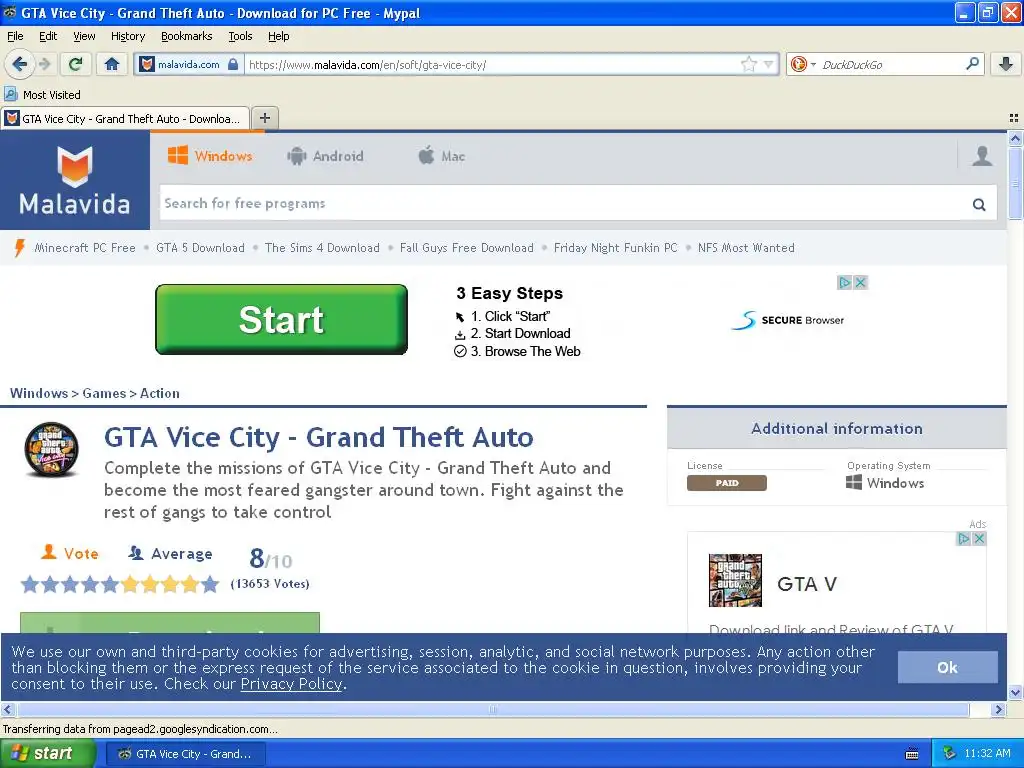Click the horizontal scrollbar left arrow
The image size is (1024, 768).
coord(8,709)
